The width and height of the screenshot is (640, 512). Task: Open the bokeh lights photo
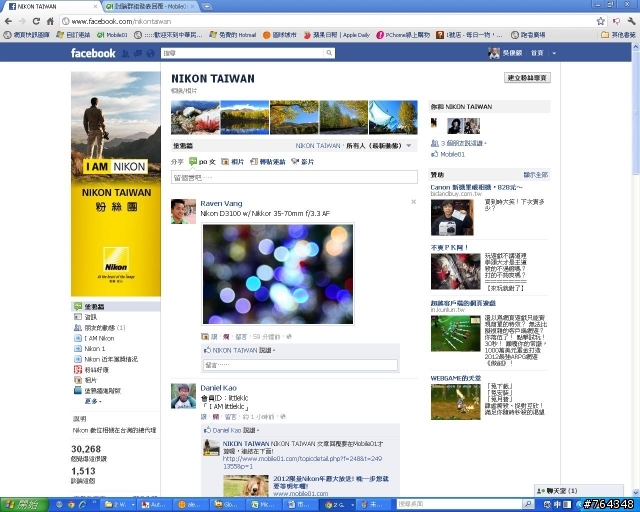(x=278, y=274)
